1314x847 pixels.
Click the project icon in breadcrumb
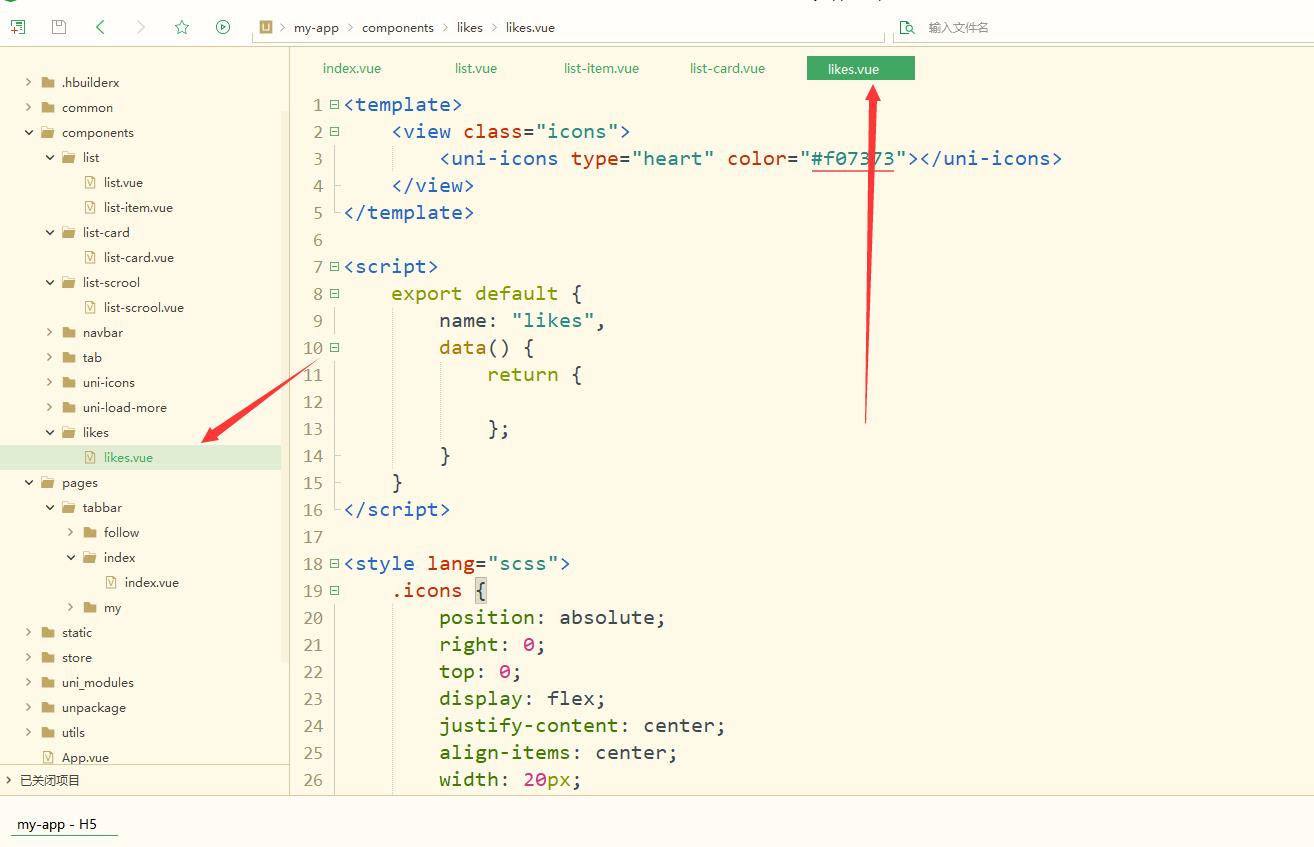tap(266, 27)
